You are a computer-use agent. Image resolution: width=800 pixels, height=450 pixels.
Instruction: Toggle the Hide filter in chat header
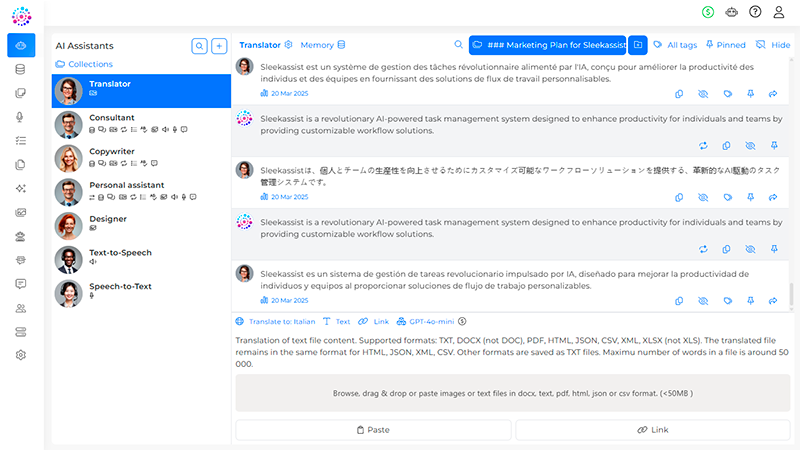tap(773, 45)
